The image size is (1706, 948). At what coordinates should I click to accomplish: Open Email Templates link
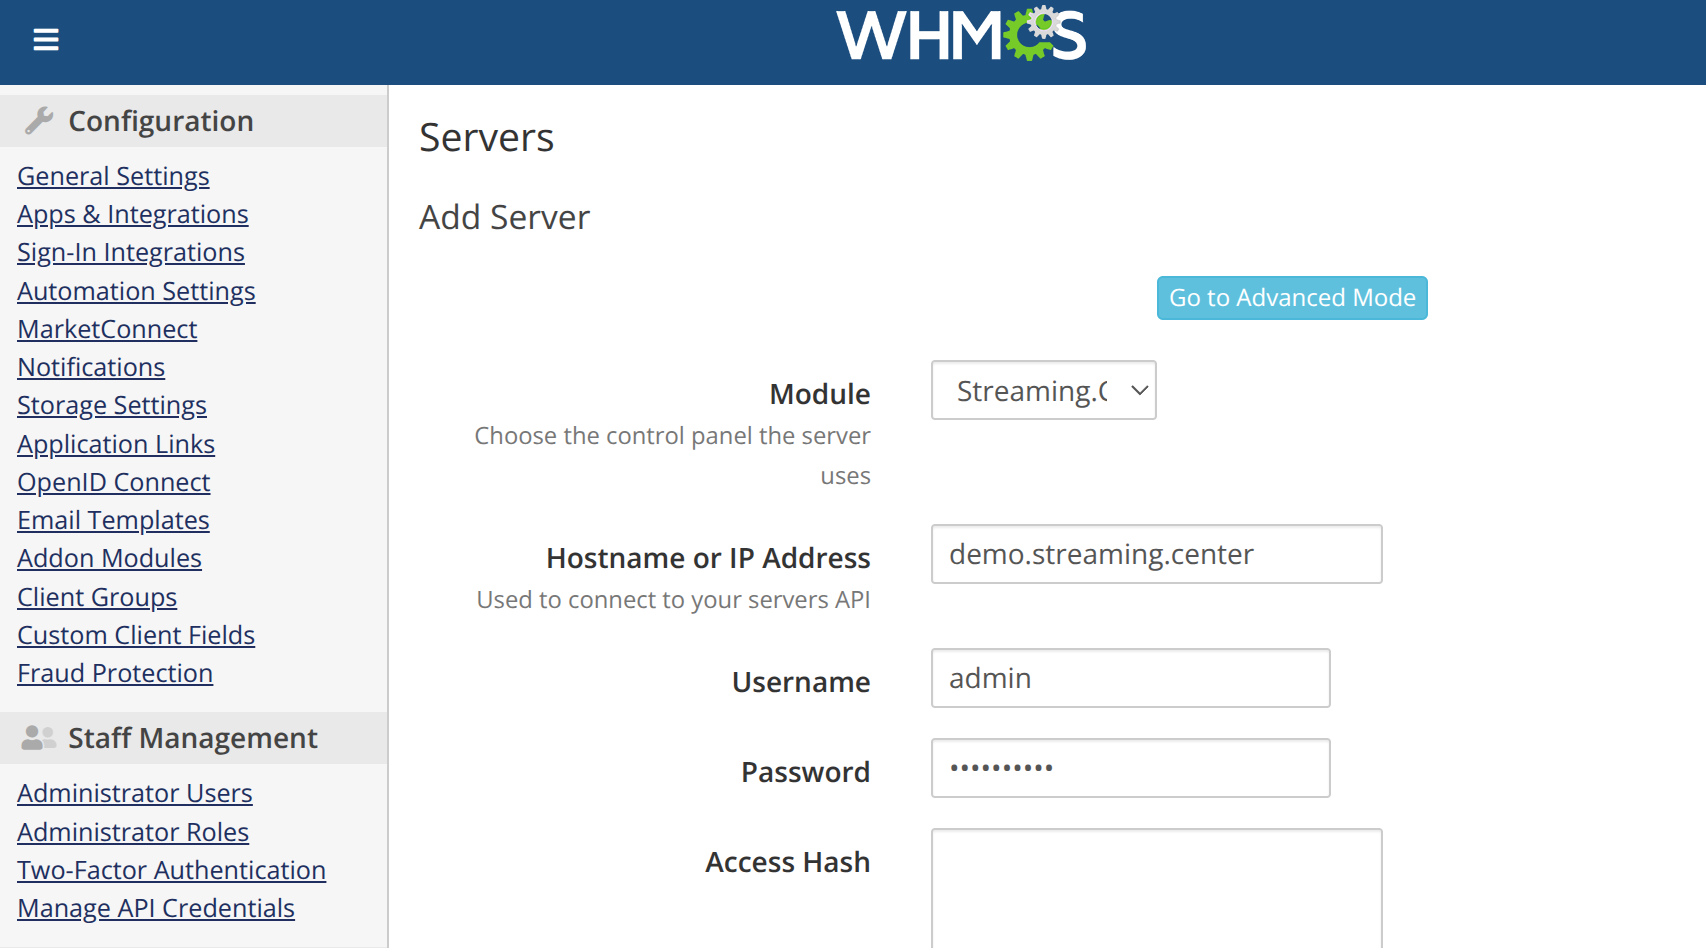point(113,520)
